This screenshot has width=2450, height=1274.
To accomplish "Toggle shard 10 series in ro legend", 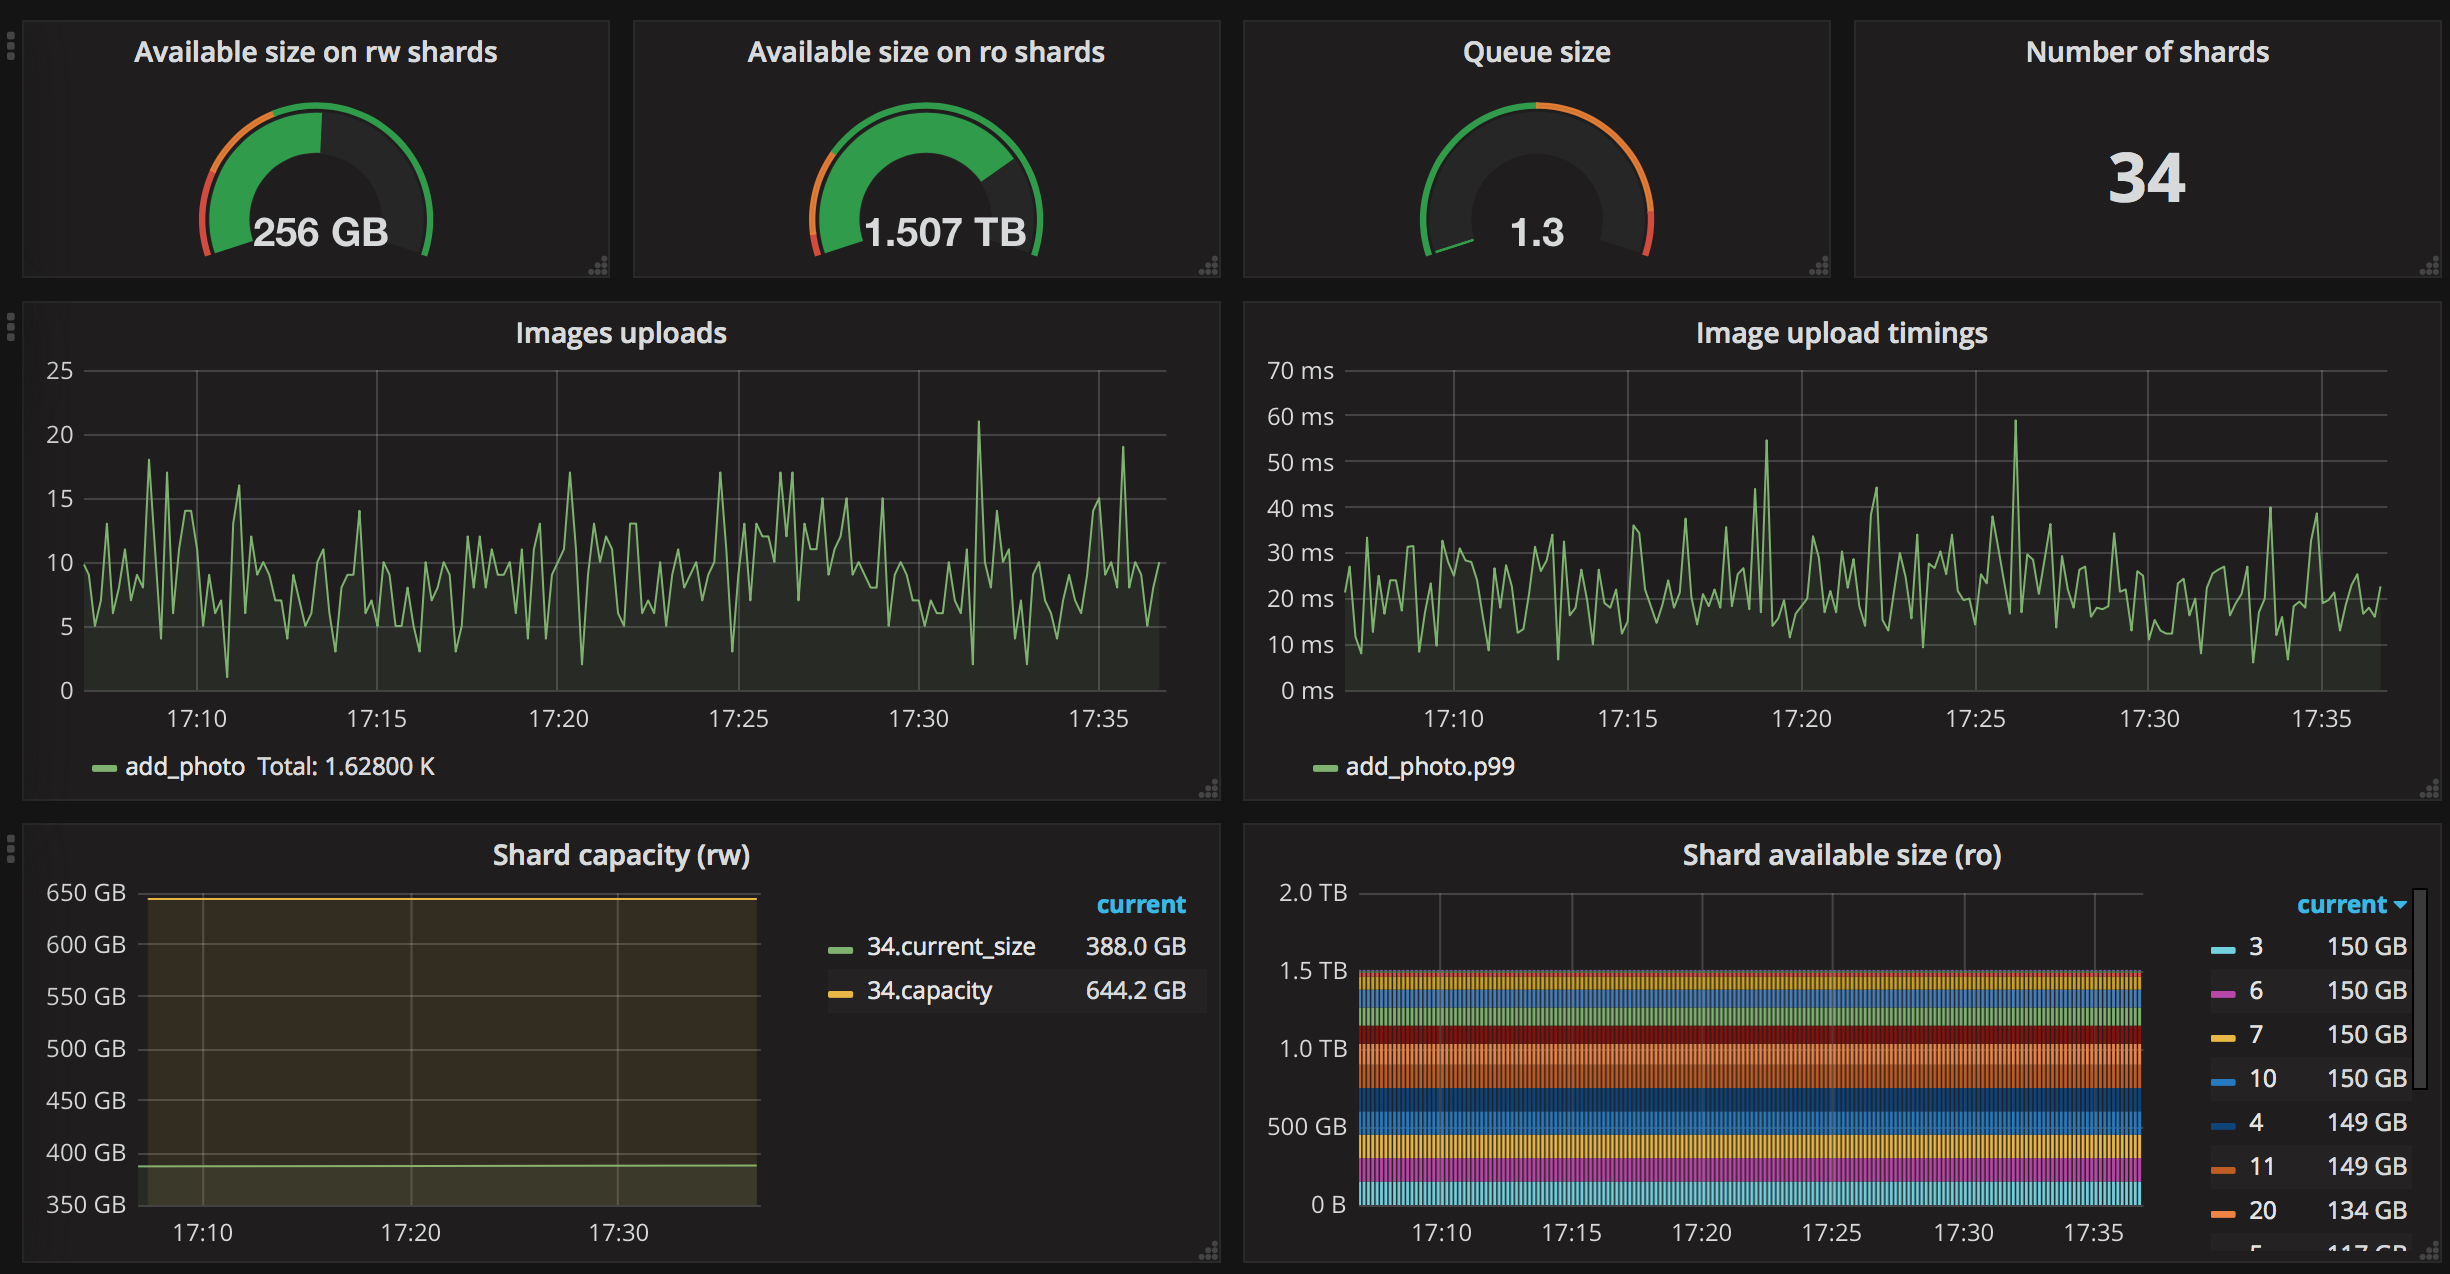I will pos(2263,1079).
